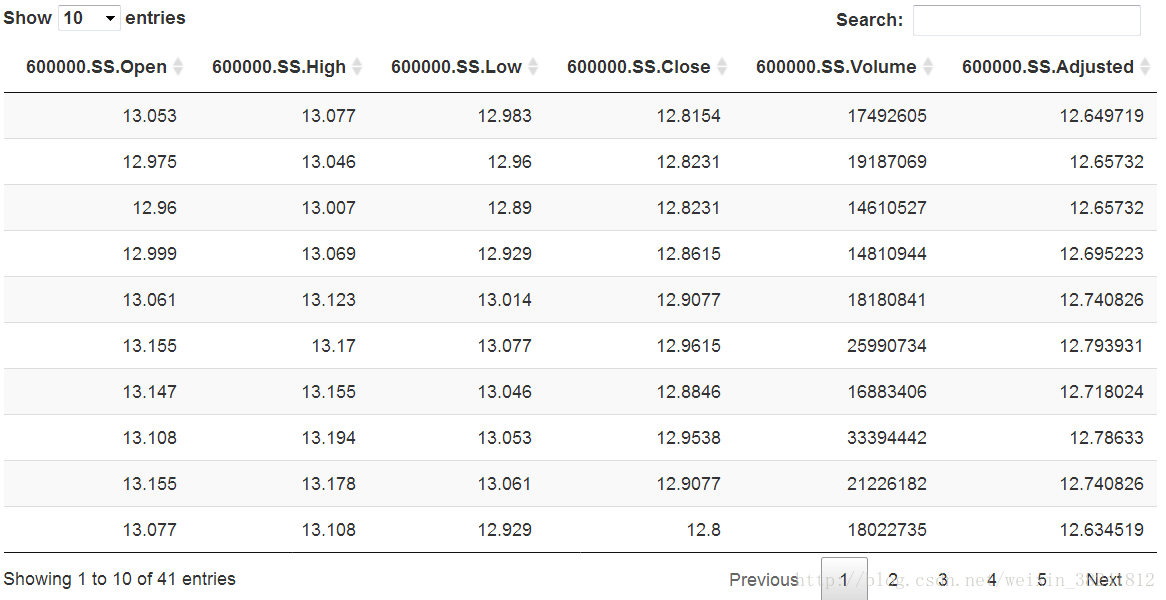Click High value 13.046

[x=329, y=162]
